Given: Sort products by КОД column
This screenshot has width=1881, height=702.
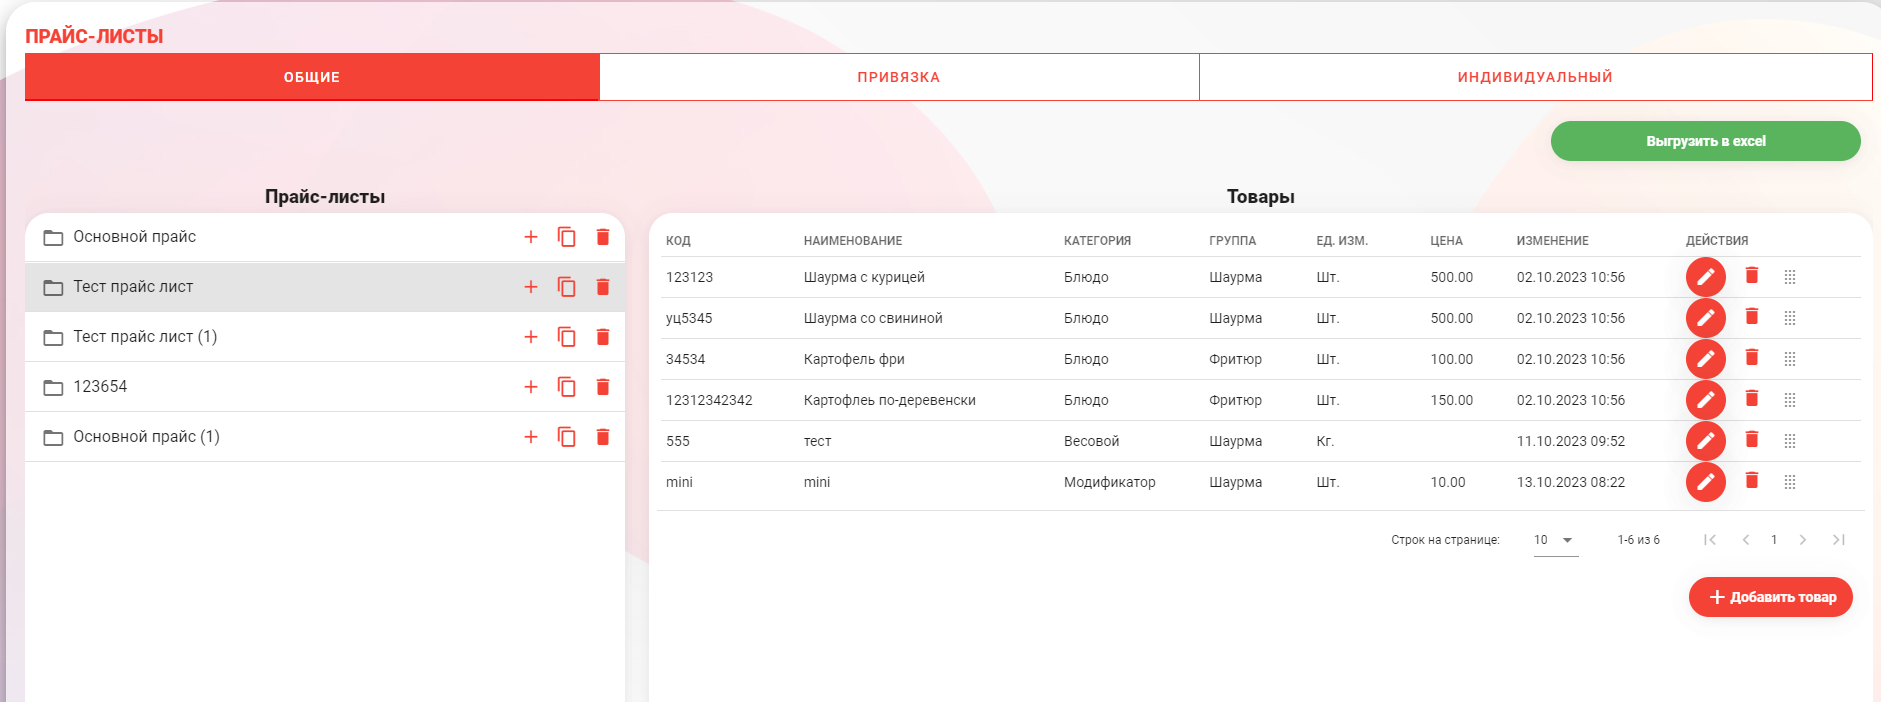Looking at the screenshot, I should tap(678, 241).
